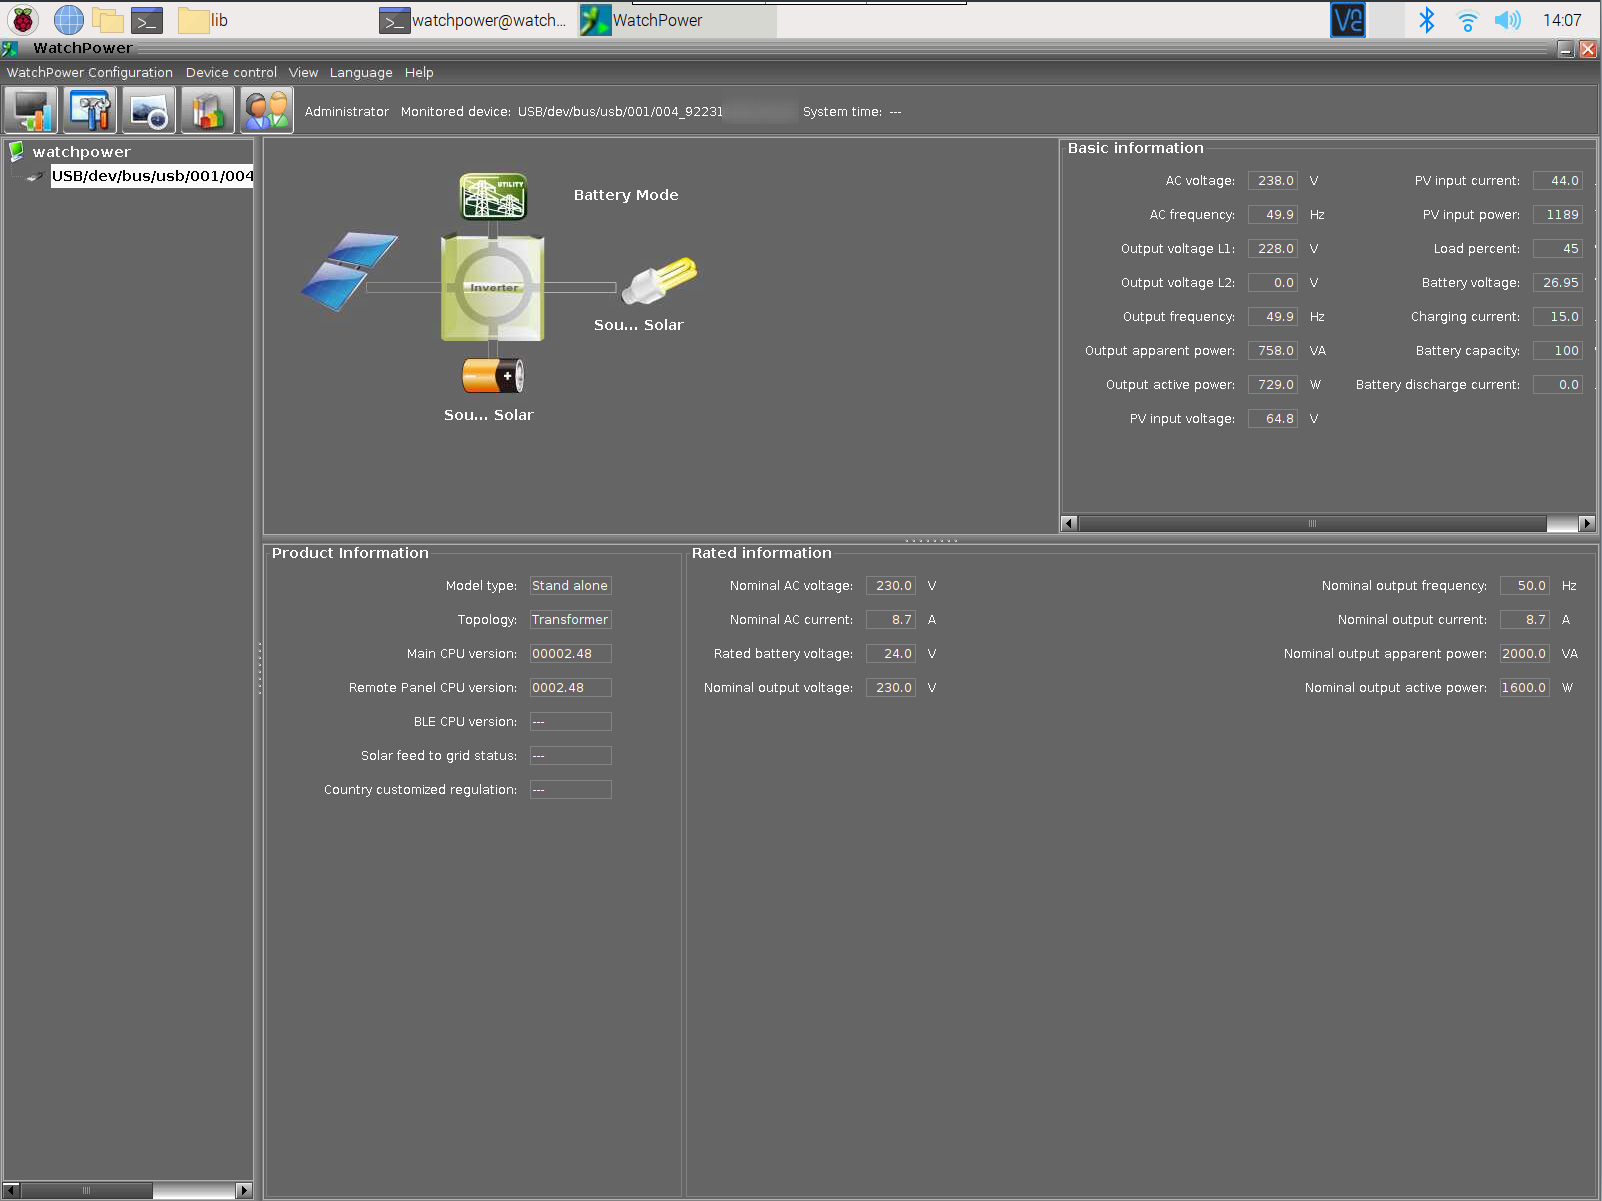Open the colored bar chart toolbar icon
1602x1201 pixels.
pos(208,110)
